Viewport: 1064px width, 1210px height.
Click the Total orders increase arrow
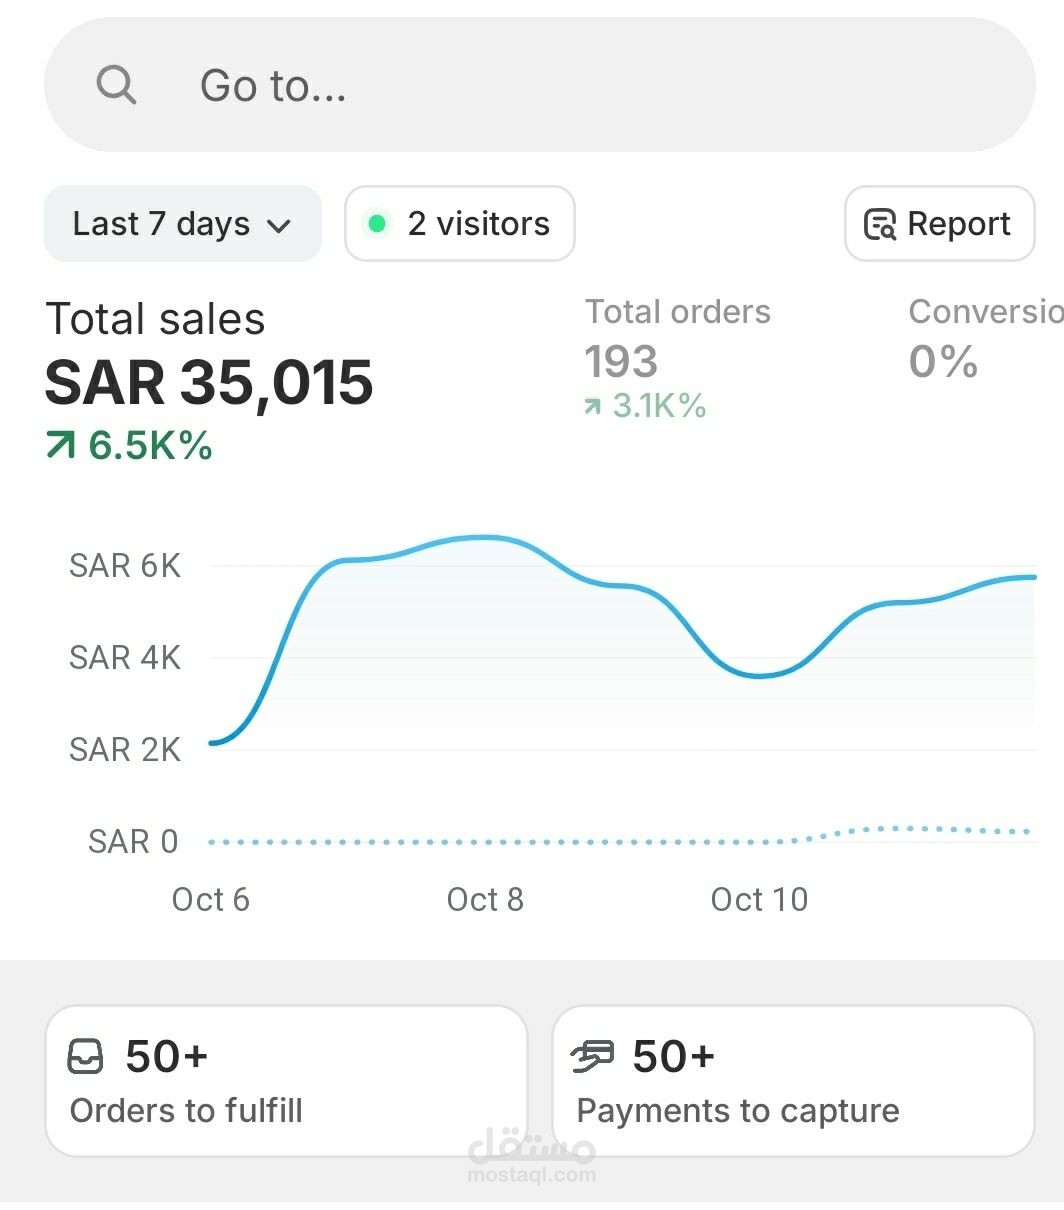click(x=593, y=407)
